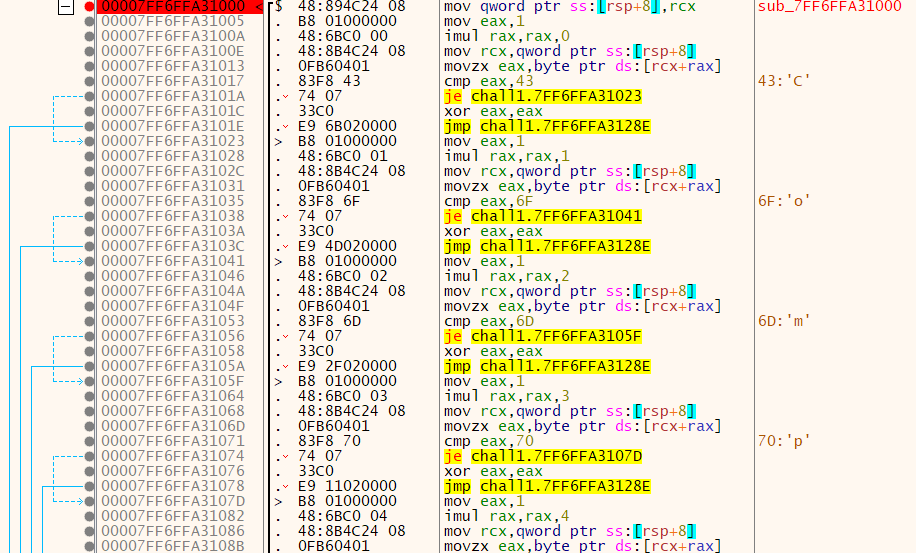Click opcode bytes 'E9 11020000'
The image size is (916, 553).
(x=347, y=486)
